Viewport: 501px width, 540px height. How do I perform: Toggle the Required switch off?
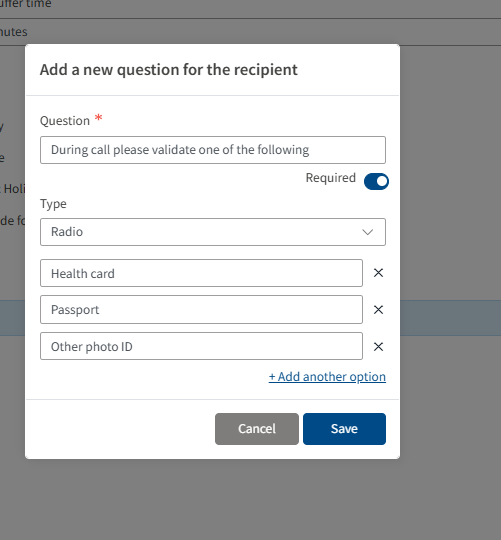(x=376, y=181)
